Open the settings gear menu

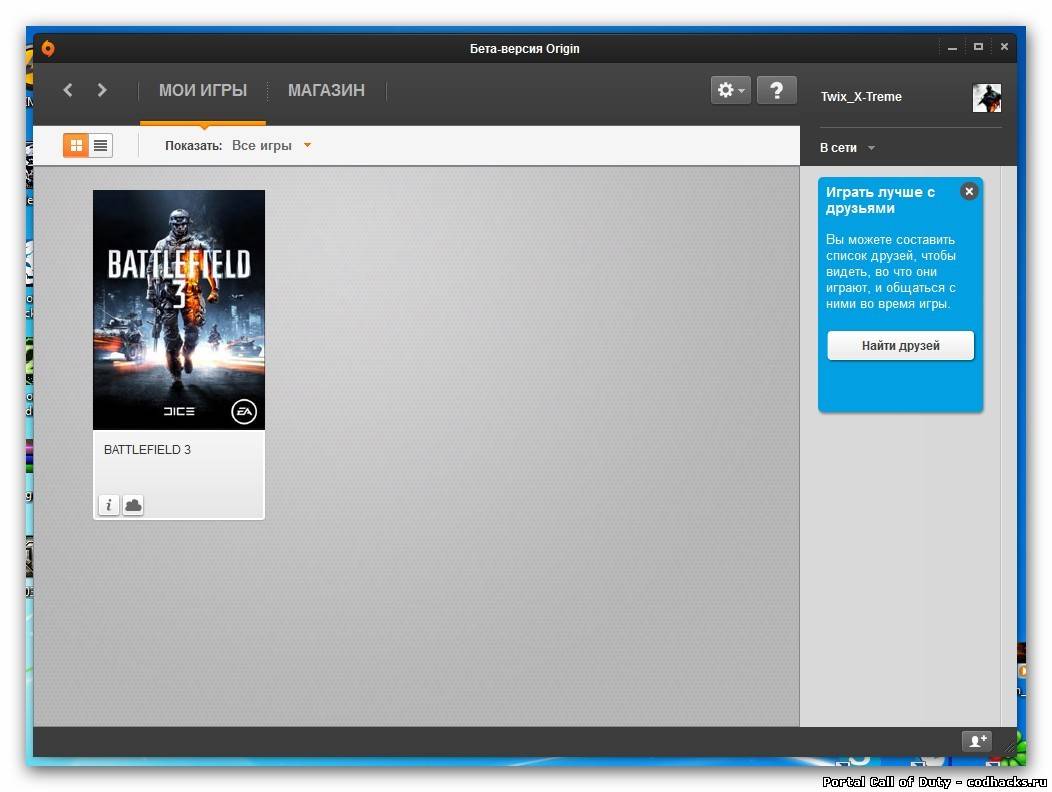(731, 90)
